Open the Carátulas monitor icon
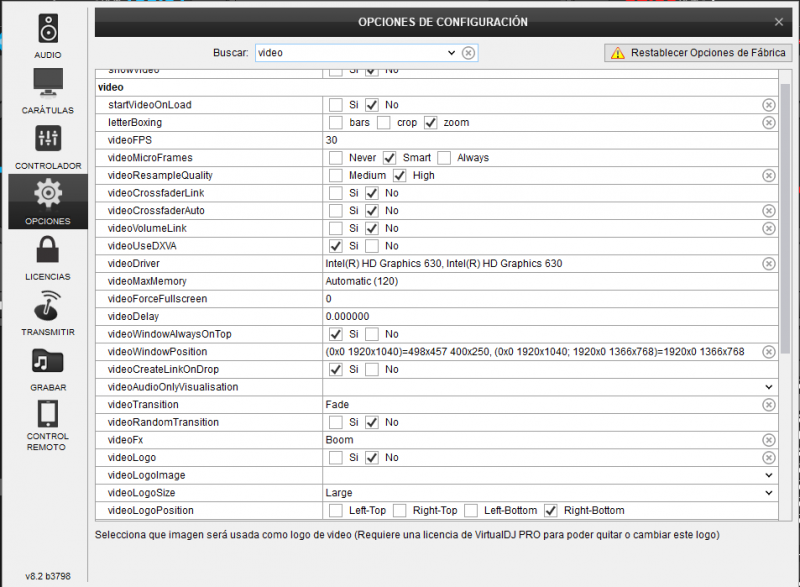 pos(48,83)
